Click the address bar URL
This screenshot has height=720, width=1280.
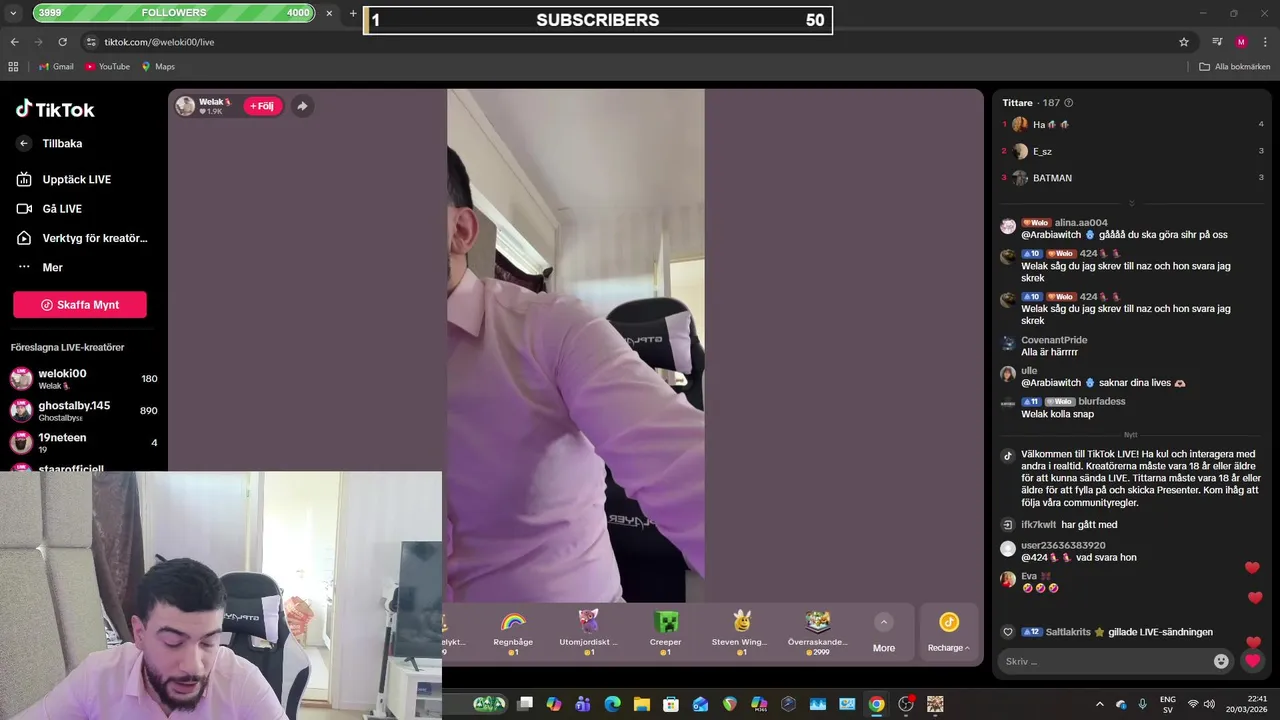pos(159,42)
